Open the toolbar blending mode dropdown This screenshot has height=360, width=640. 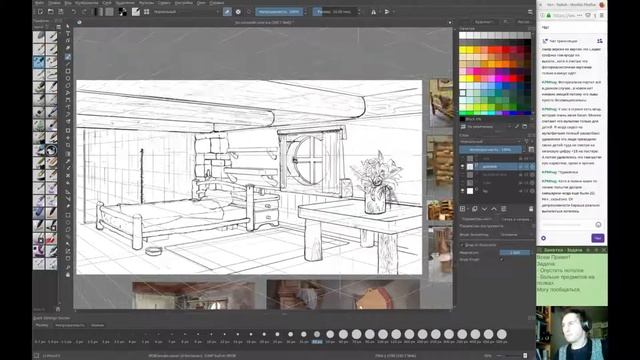pos(186,12)
